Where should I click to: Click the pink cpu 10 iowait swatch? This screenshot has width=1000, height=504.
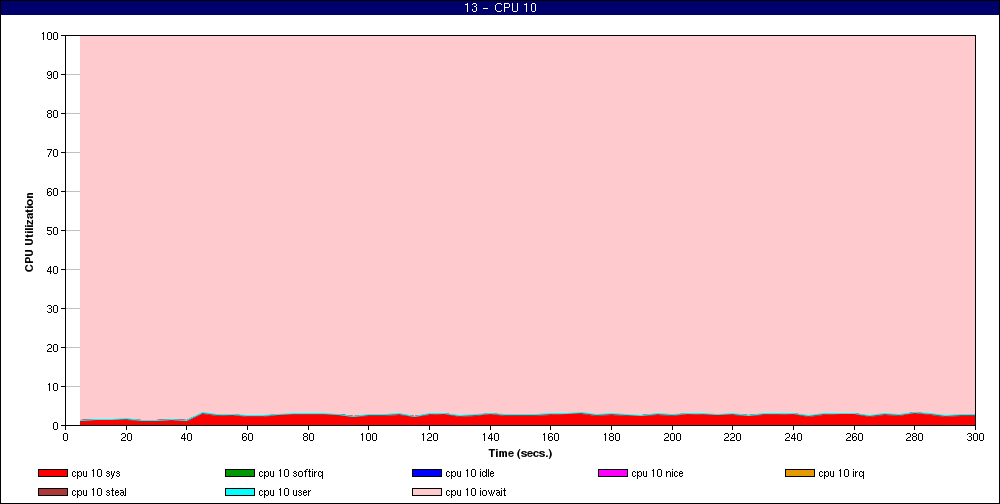click(426, 492)
